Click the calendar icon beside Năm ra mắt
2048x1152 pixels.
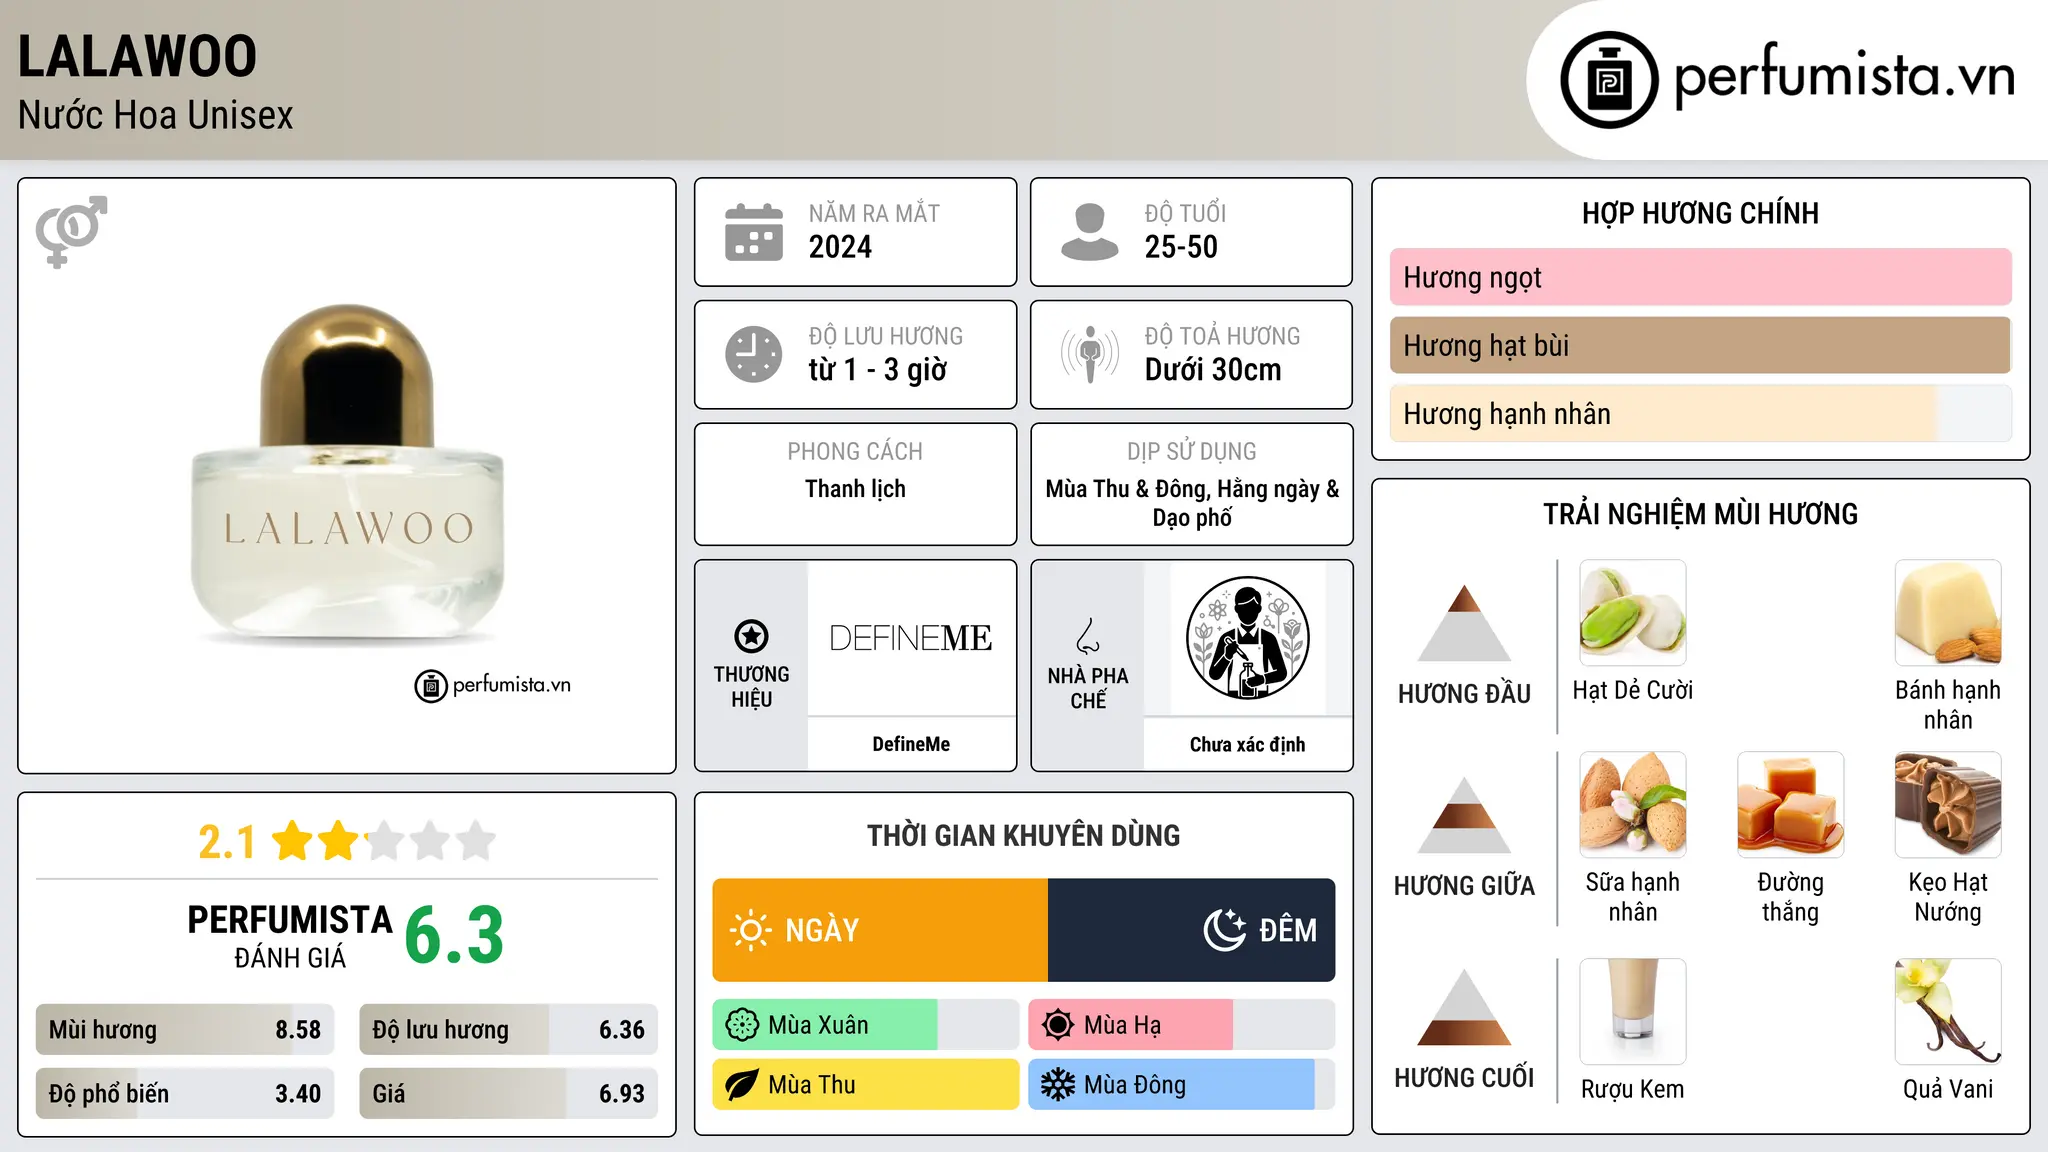click(x=754, y=232)
